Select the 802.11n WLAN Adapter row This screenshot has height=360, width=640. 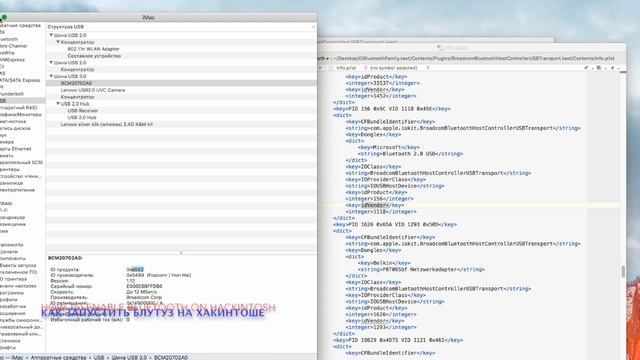point(181,49)
